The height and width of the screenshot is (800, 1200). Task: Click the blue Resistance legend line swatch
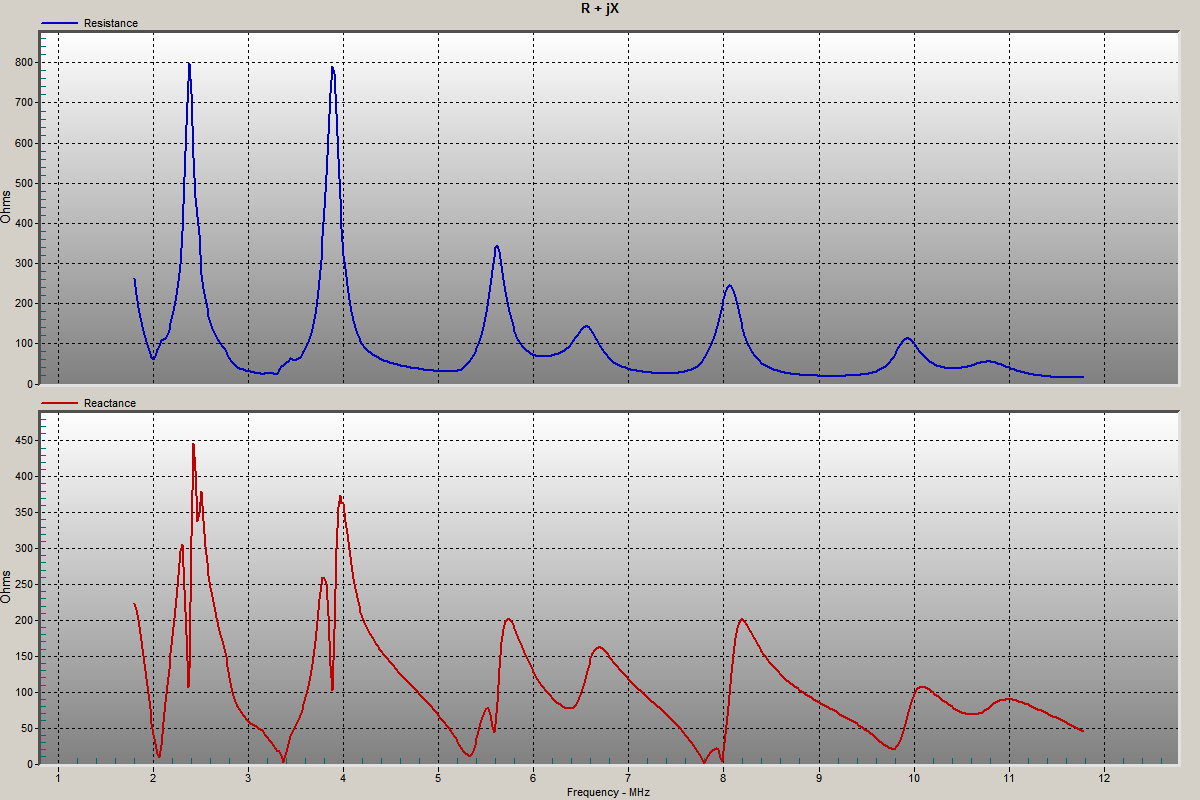coord(60,23)
